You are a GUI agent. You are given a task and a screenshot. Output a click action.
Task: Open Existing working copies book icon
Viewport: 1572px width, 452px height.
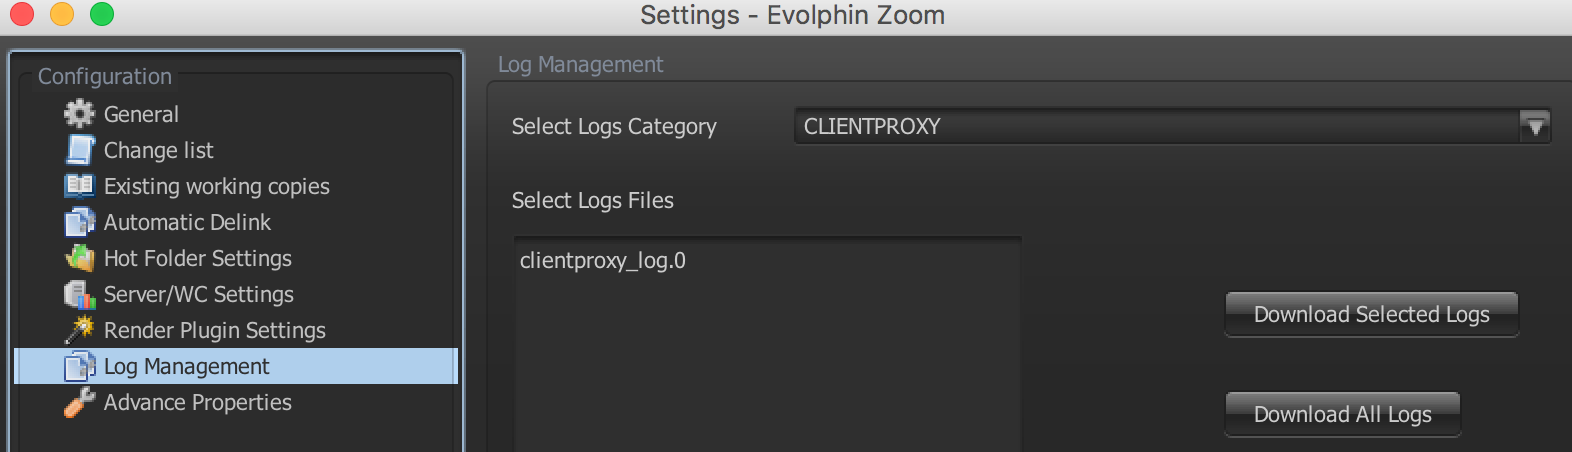click(79, 186)
